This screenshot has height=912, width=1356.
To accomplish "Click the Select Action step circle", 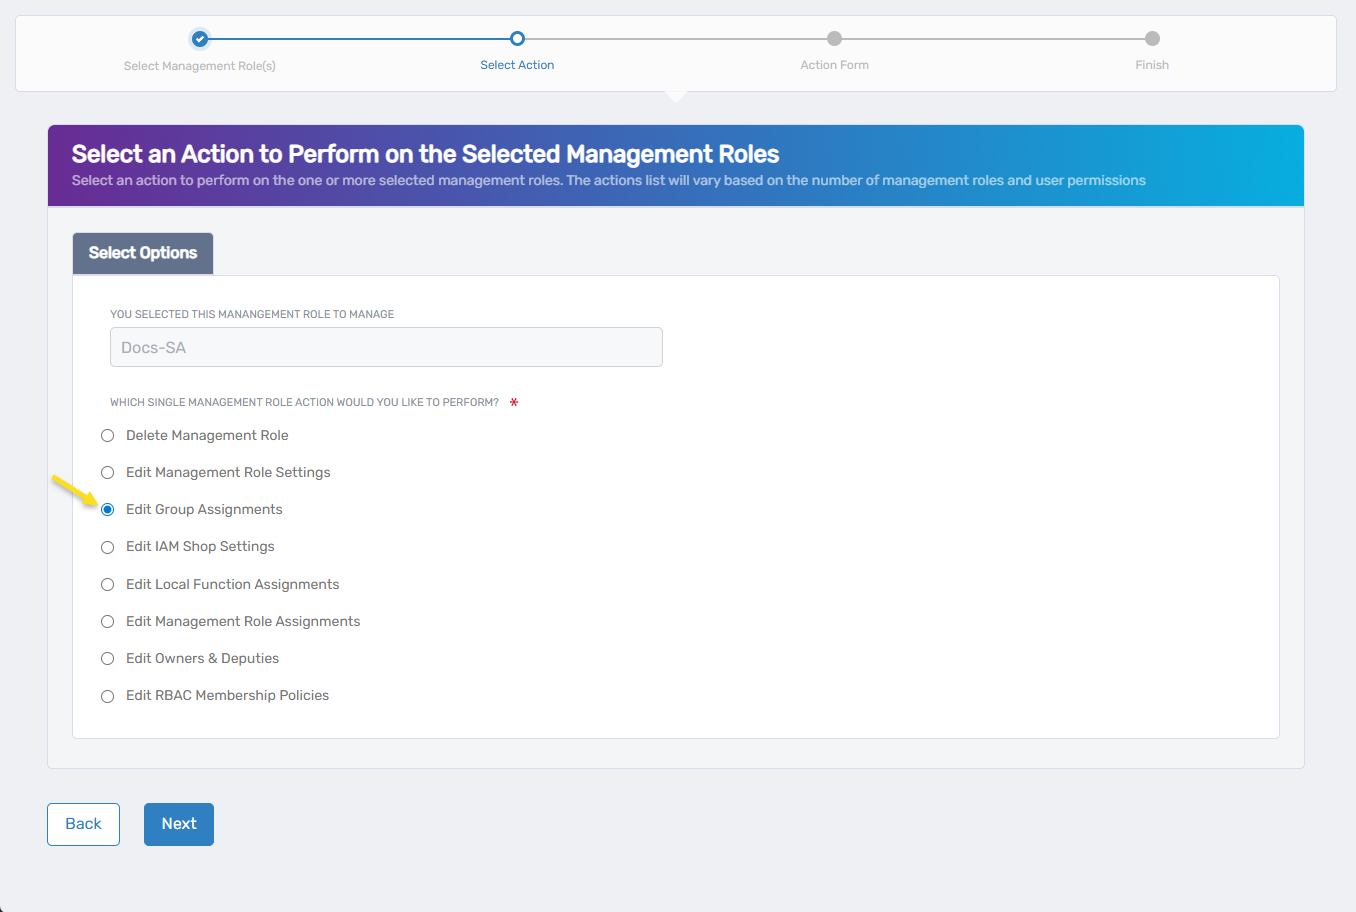I will click(x=517, y=39).
